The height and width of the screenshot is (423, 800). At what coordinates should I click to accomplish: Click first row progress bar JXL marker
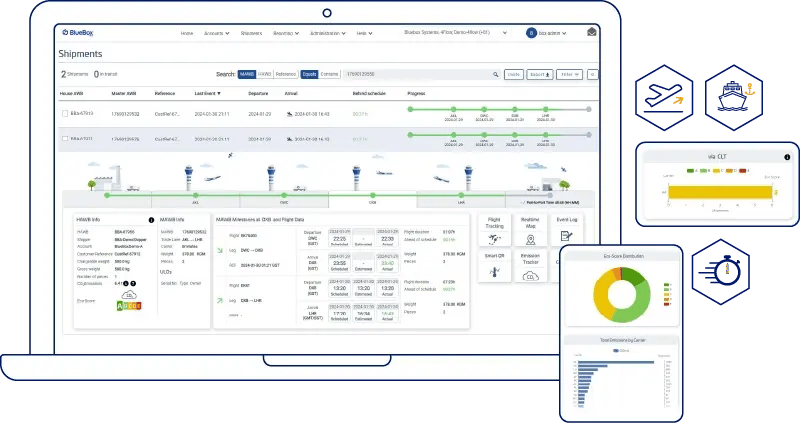click(x=454, y=109)
